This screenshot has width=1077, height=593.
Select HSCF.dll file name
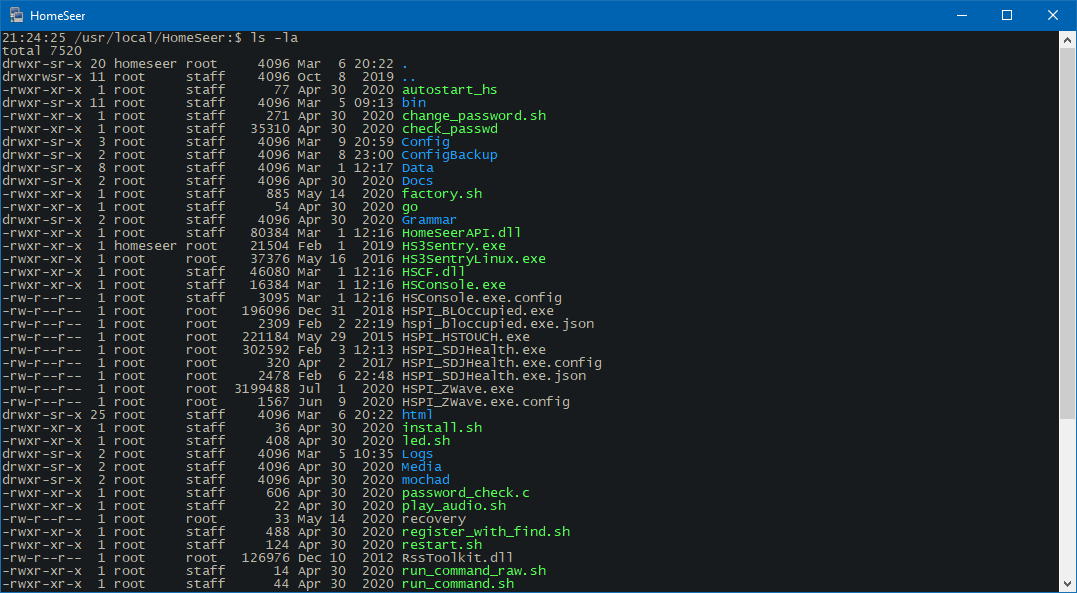433,272
